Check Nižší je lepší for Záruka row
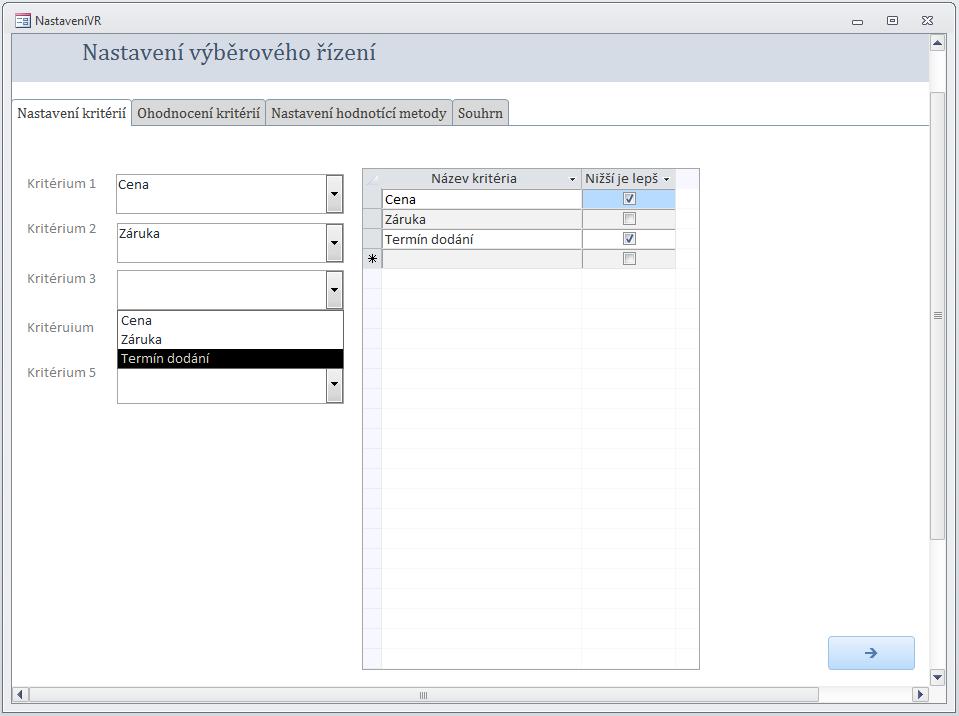959x716 pixels. tap(629, 219)
